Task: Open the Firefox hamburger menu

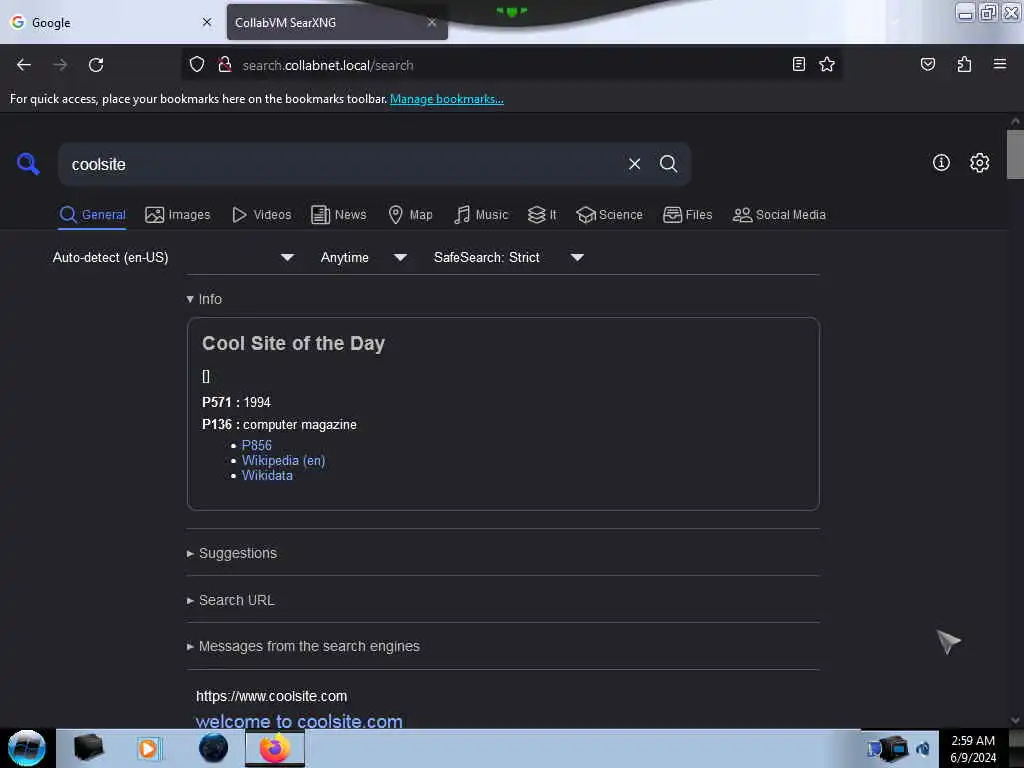Action: click(x=999, y=64)
